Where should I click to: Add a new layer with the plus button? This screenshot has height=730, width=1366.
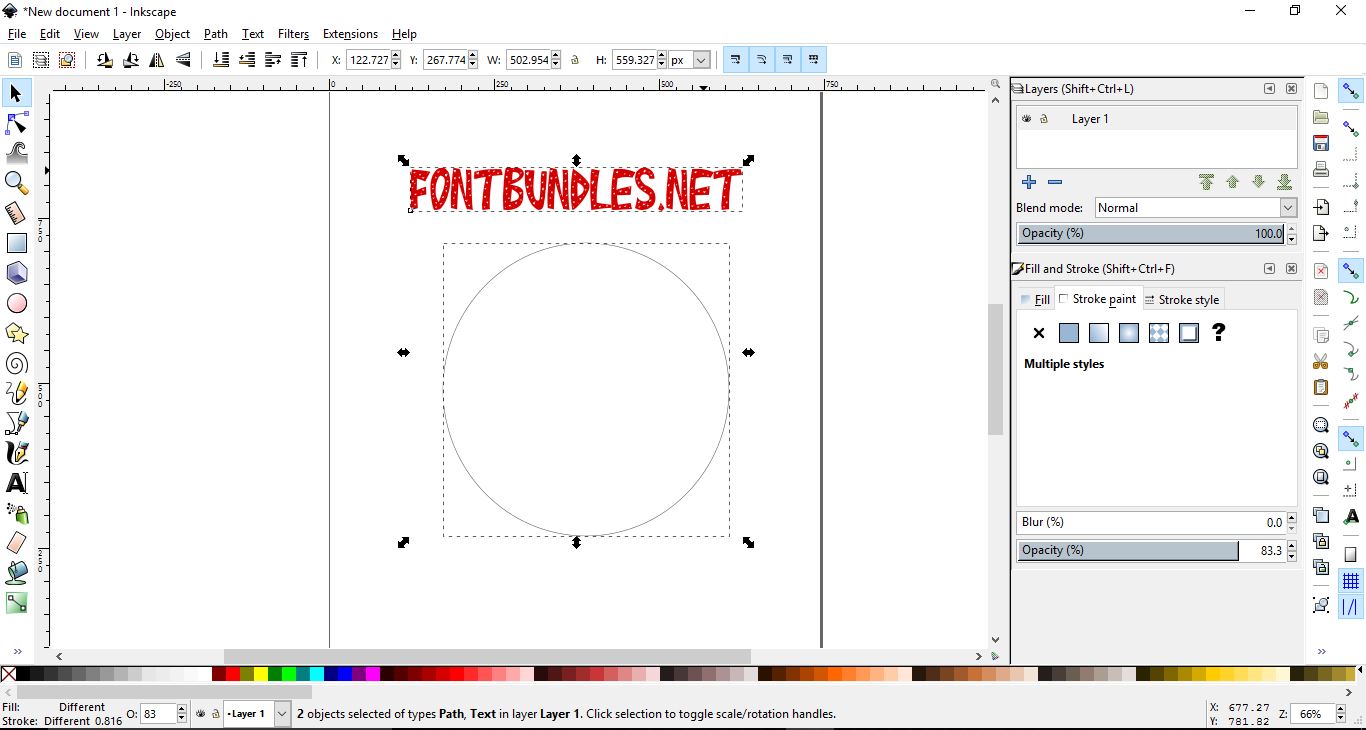pyautogui.click(x=1029, y=182)
